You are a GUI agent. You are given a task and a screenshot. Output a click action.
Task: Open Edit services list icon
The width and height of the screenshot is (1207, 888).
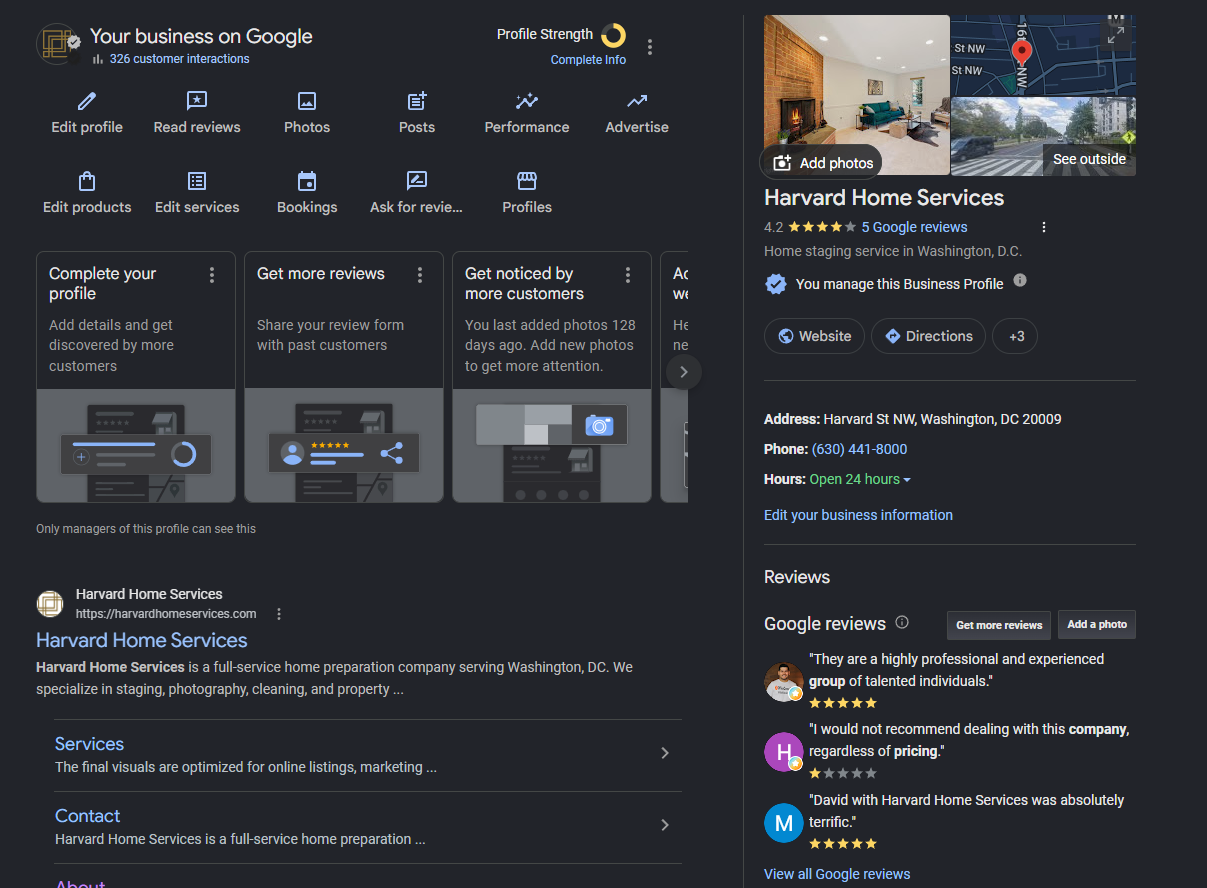pyautogui.click(x=197, y=181)
